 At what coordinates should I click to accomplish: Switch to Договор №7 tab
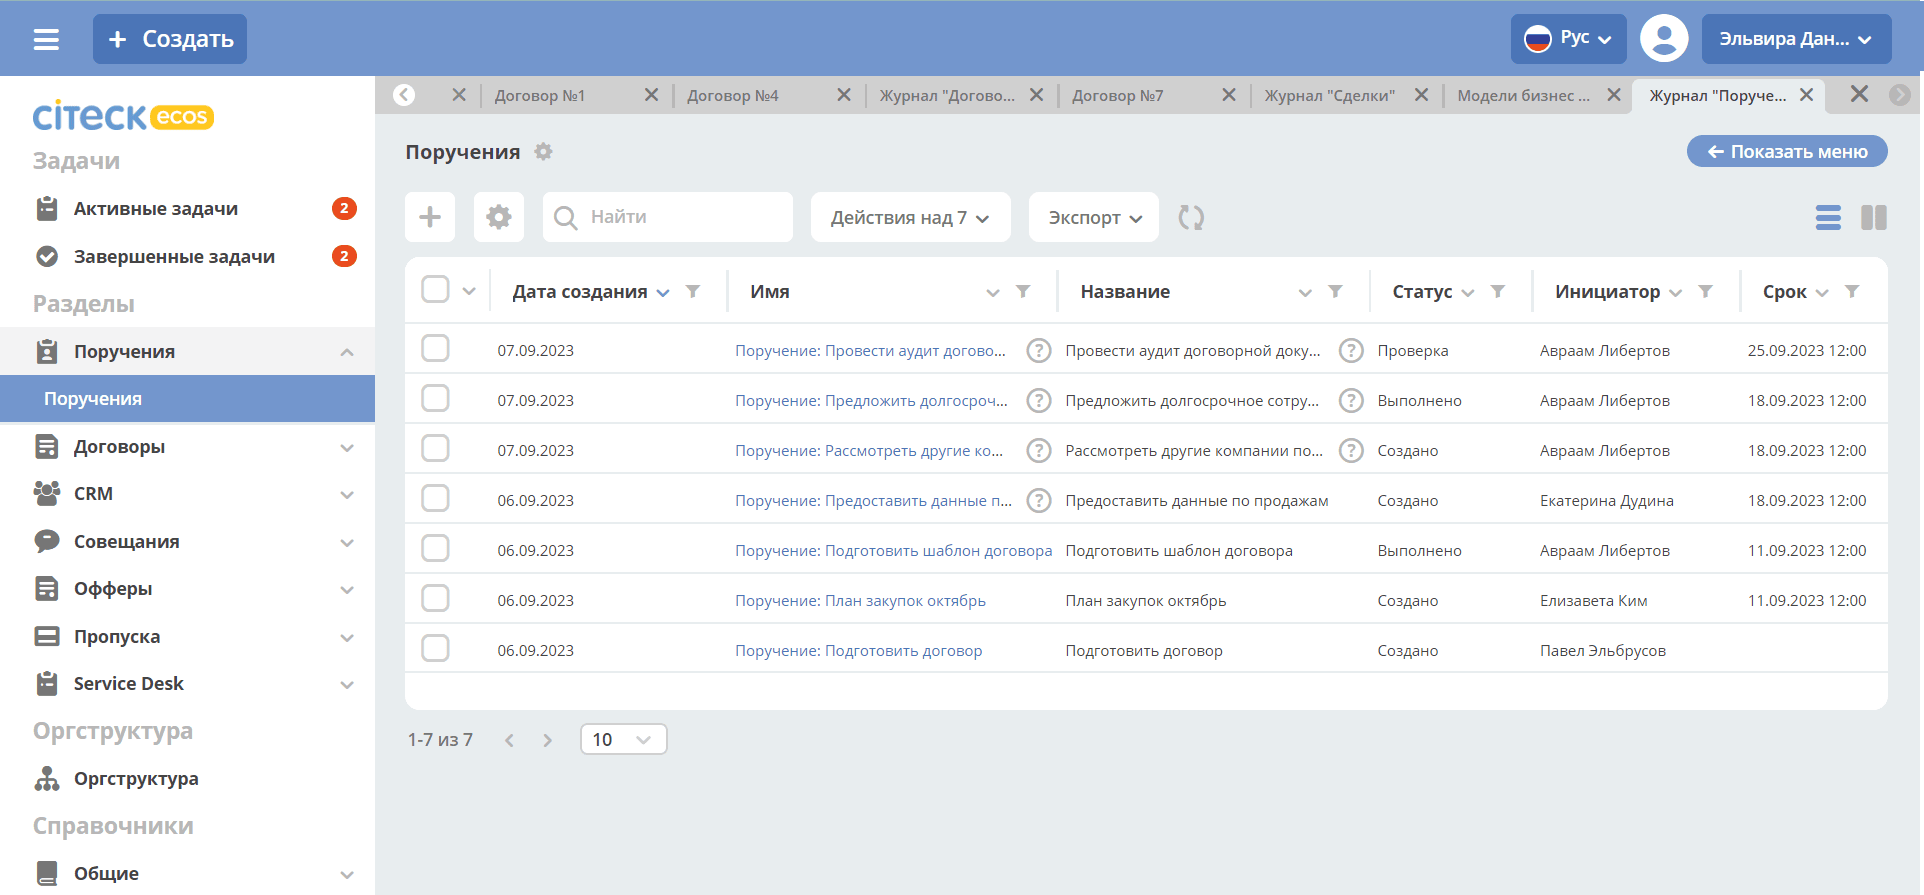[x=1118, y=95]
